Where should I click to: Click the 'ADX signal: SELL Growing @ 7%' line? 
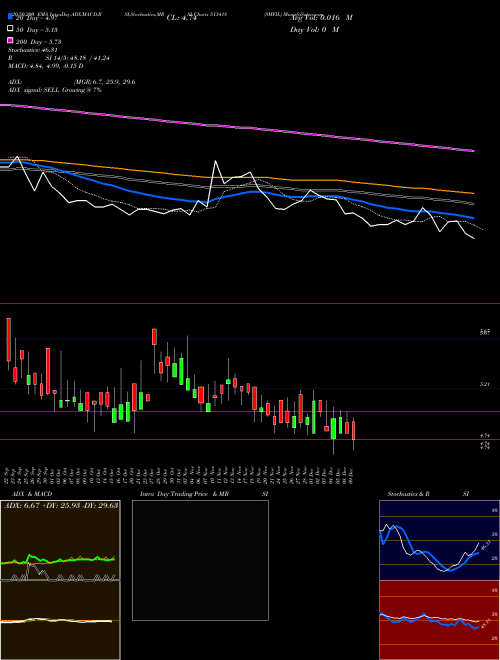click(54, 90)
